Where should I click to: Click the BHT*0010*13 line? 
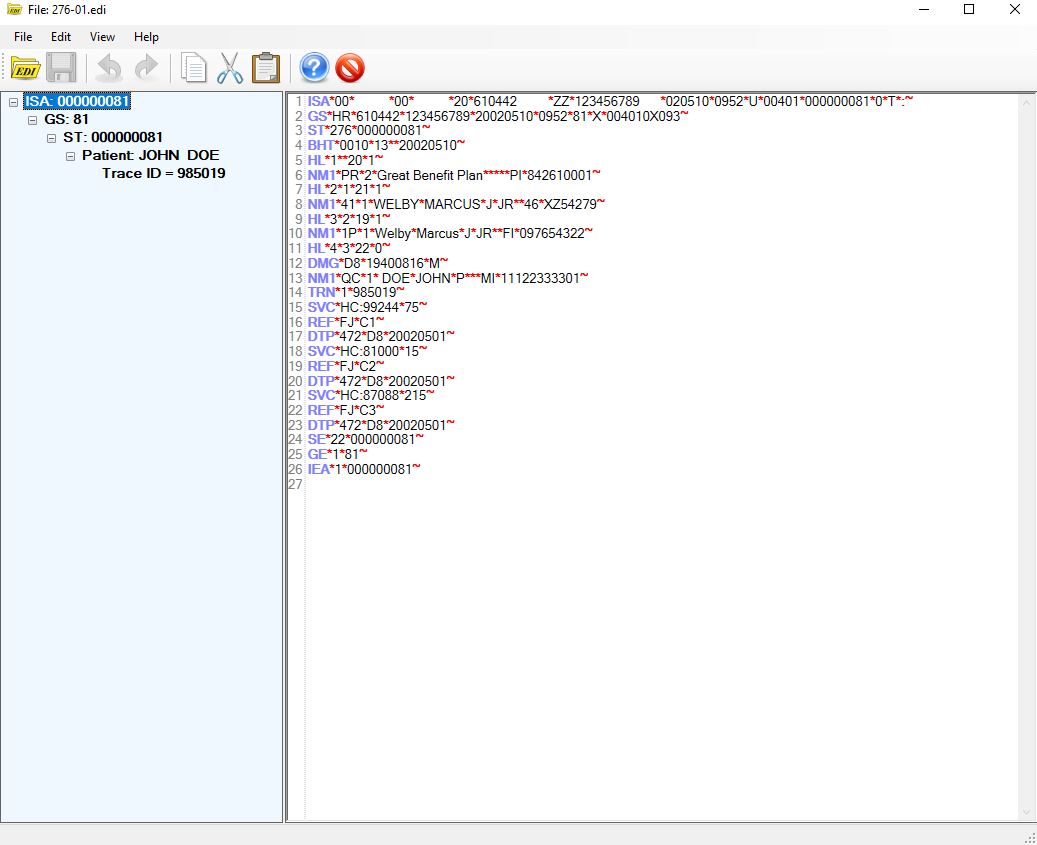[386, 145]
